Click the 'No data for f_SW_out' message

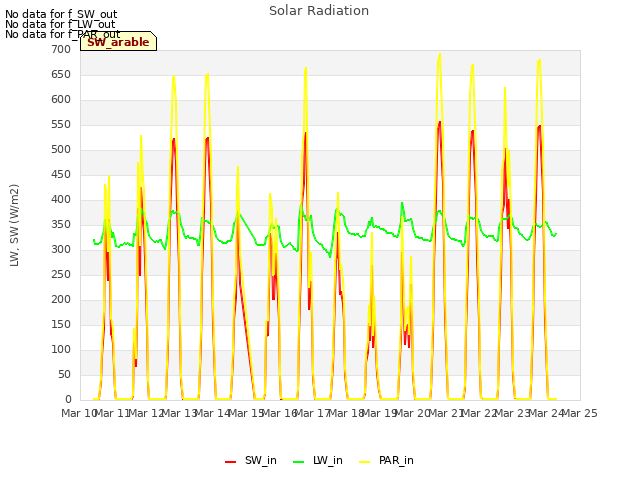click(61, 14)
